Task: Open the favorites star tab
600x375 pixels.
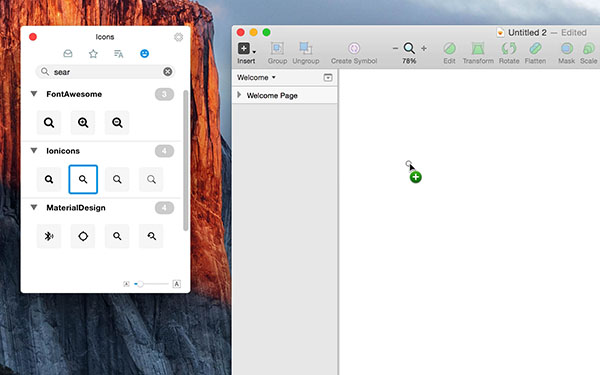Action: point(93,54)
